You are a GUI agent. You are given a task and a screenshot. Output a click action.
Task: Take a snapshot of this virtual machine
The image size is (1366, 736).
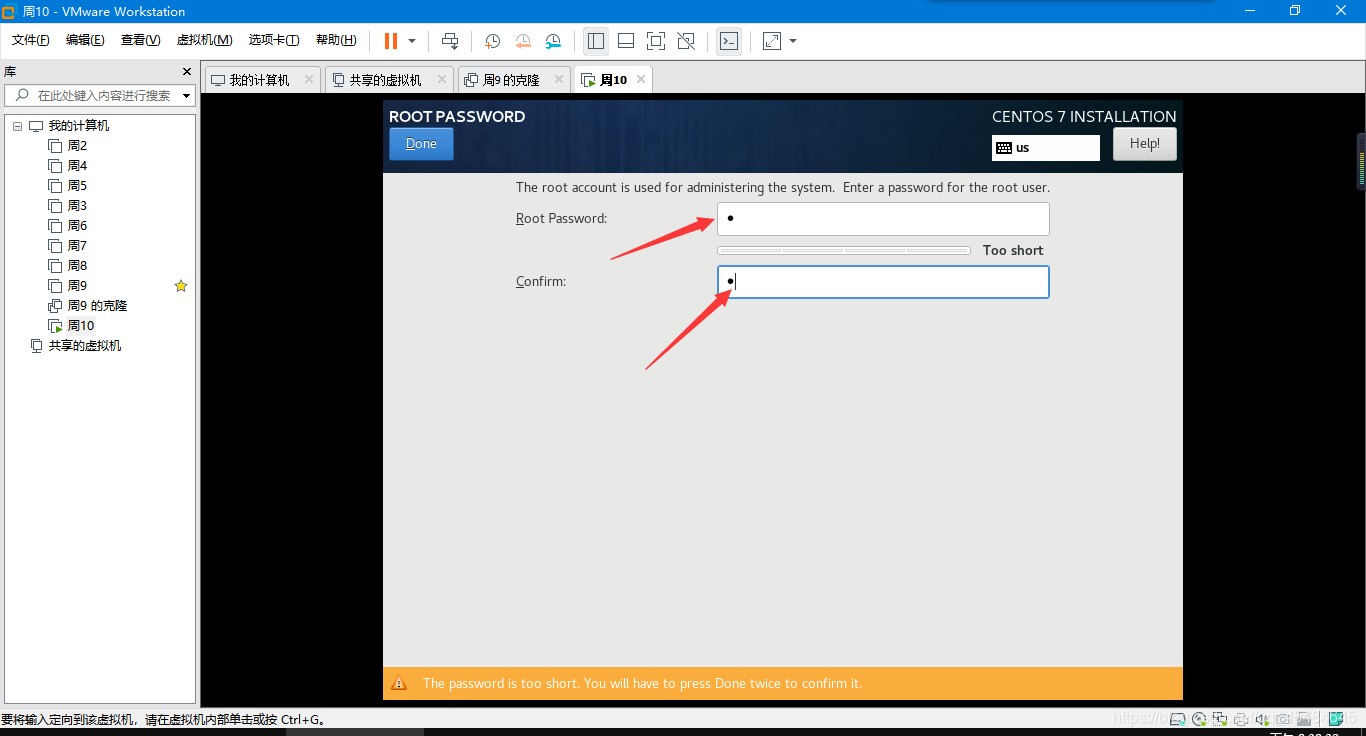click(x=493, y=41)
